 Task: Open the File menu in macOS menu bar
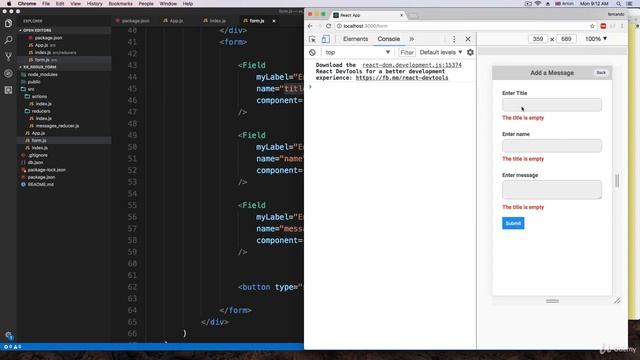click(x=46, y=4)
